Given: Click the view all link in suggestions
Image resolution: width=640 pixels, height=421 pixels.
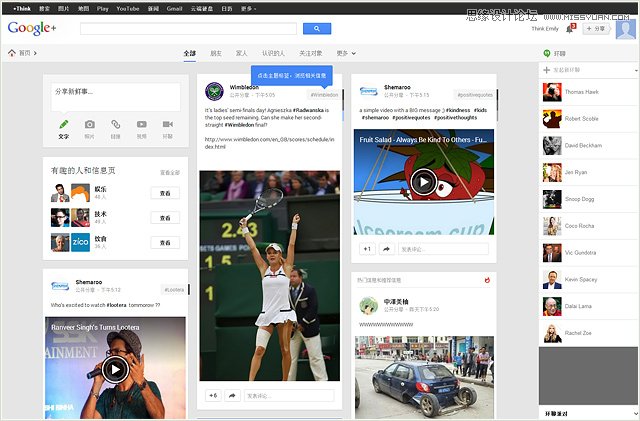Looking at the screenshot, I should (x=170, y=172).
